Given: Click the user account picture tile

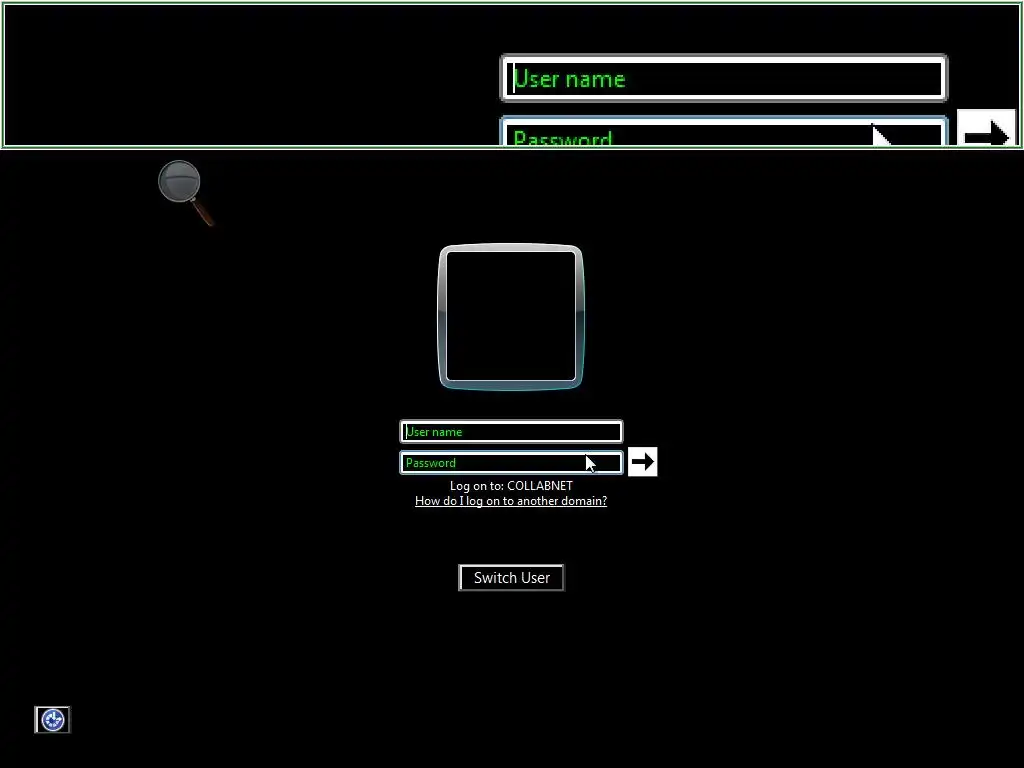Looking at the screenshot, I should point(511,317).
